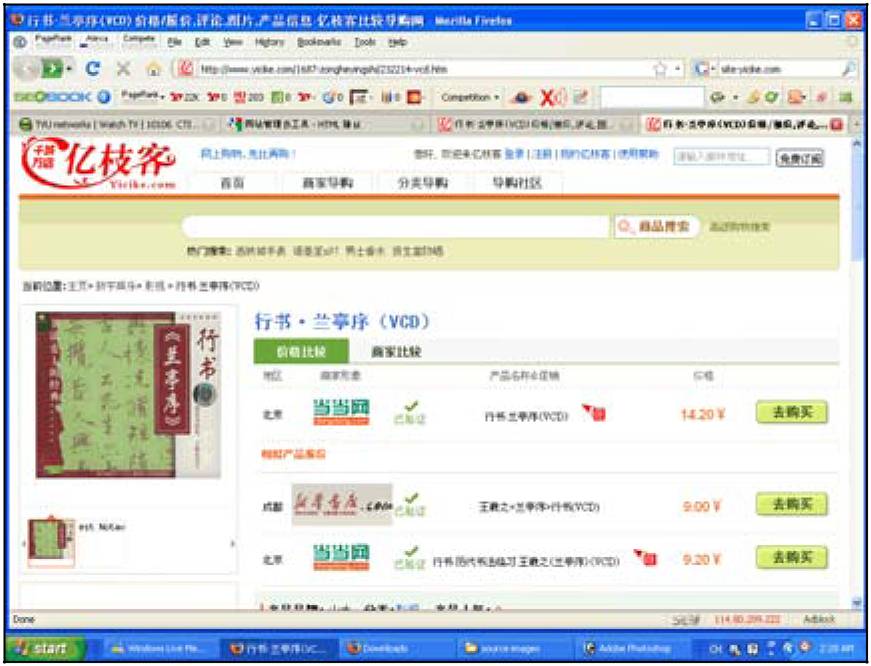Switch to the TVU networks browser tab
The image size is (871, 666).
(x=115, y=124)
